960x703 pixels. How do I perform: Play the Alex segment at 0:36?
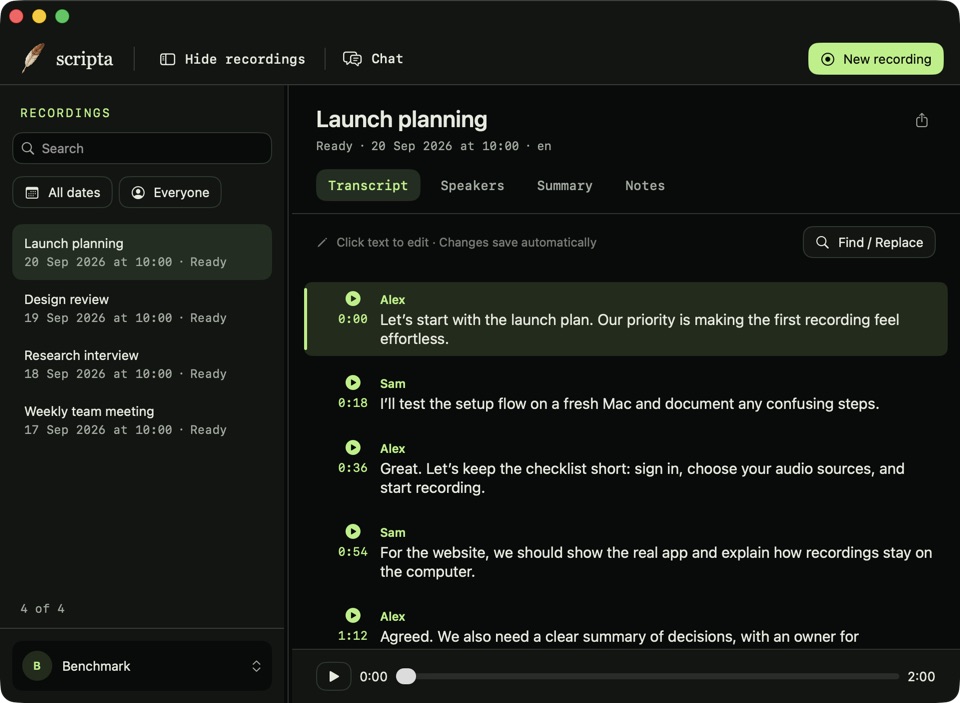353,447
